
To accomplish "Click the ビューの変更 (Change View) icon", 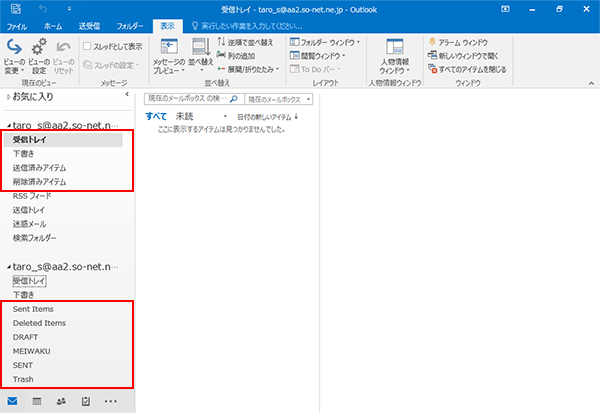I will [14, 48].
